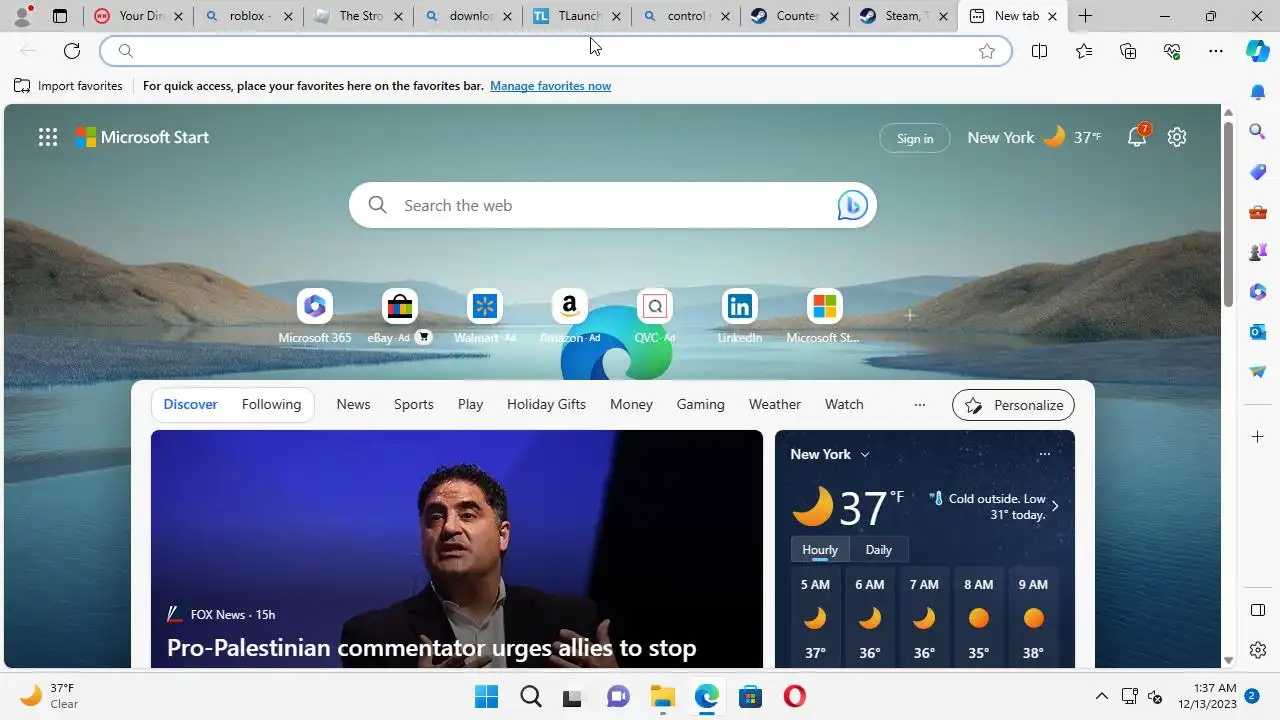1280x720 pixels.
Task: Open sidebar settings gear icon
Action: 1258,650
